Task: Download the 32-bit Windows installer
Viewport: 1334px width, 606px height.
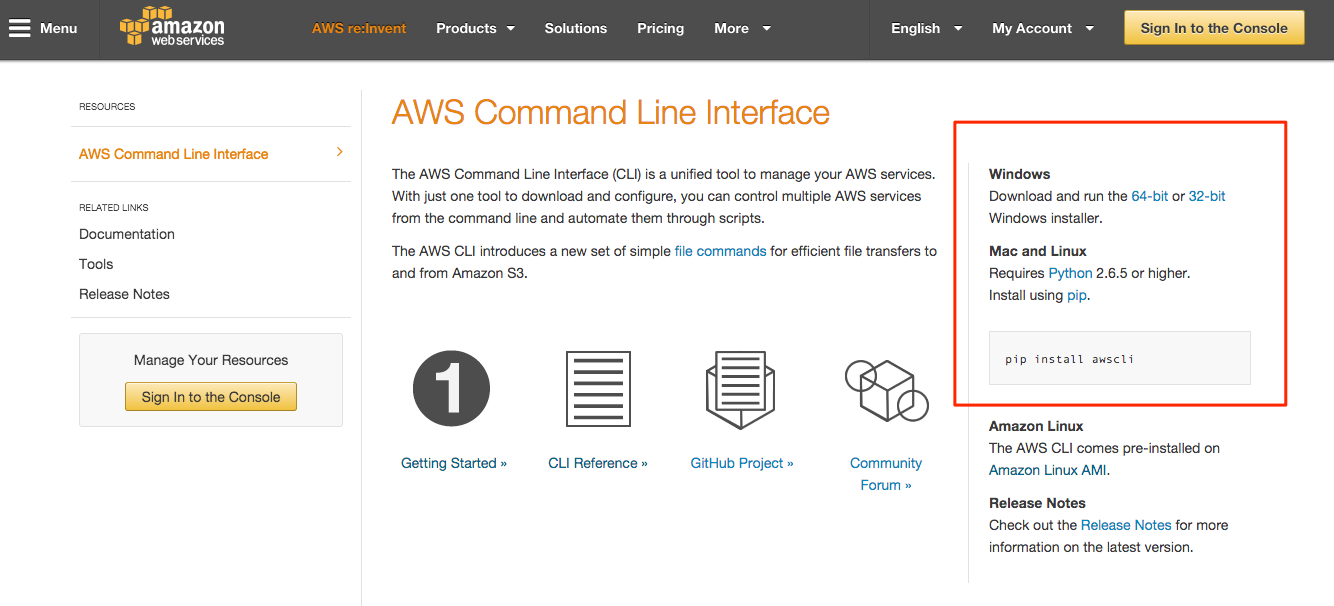Action: tap(1207, 196)
